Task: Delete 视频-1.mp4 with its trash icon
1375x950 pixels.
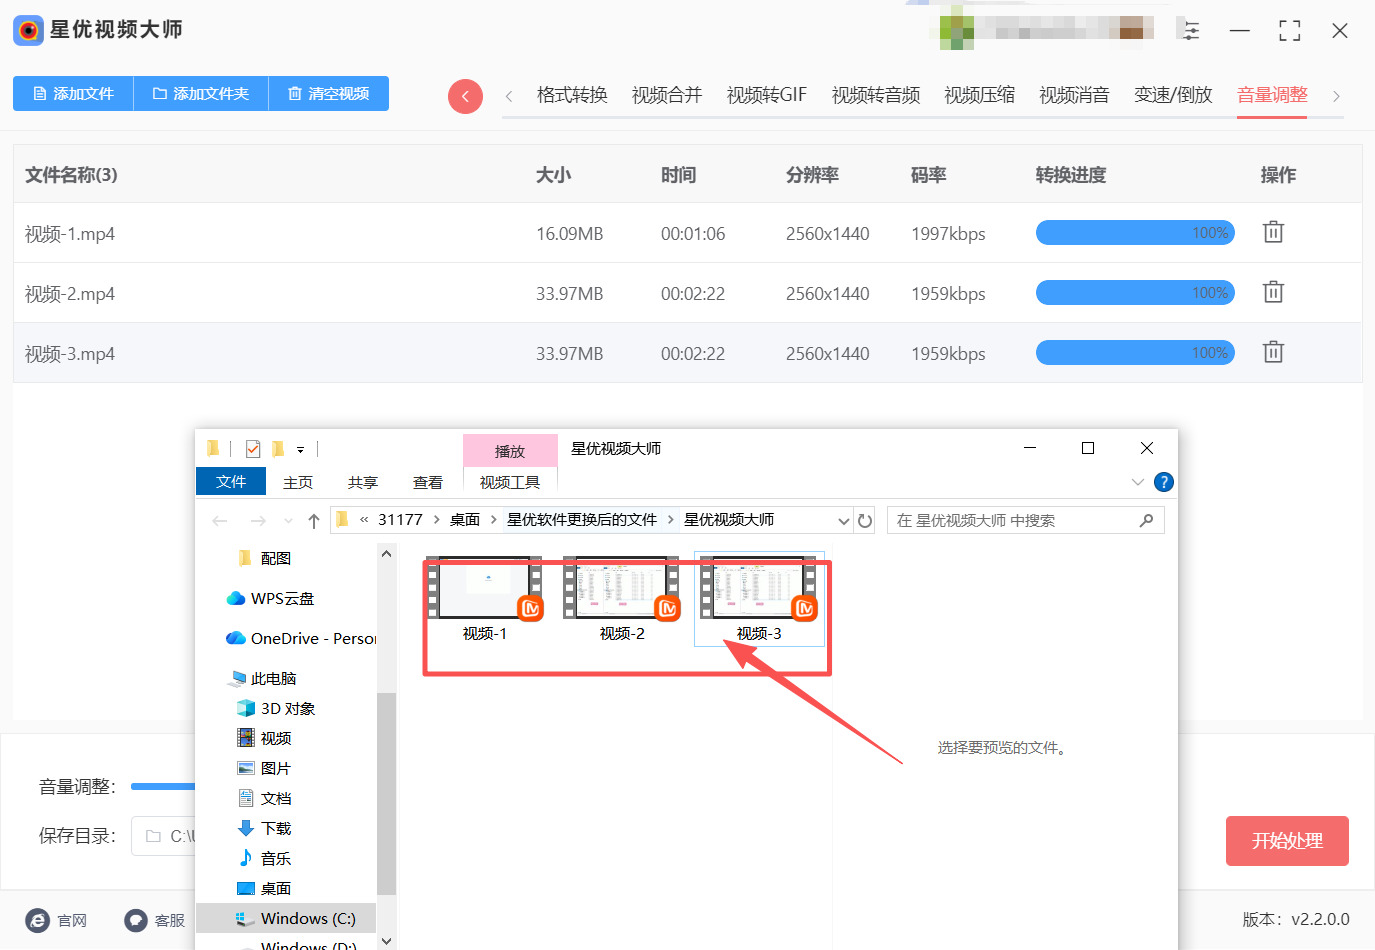Action: (1273, 232)
